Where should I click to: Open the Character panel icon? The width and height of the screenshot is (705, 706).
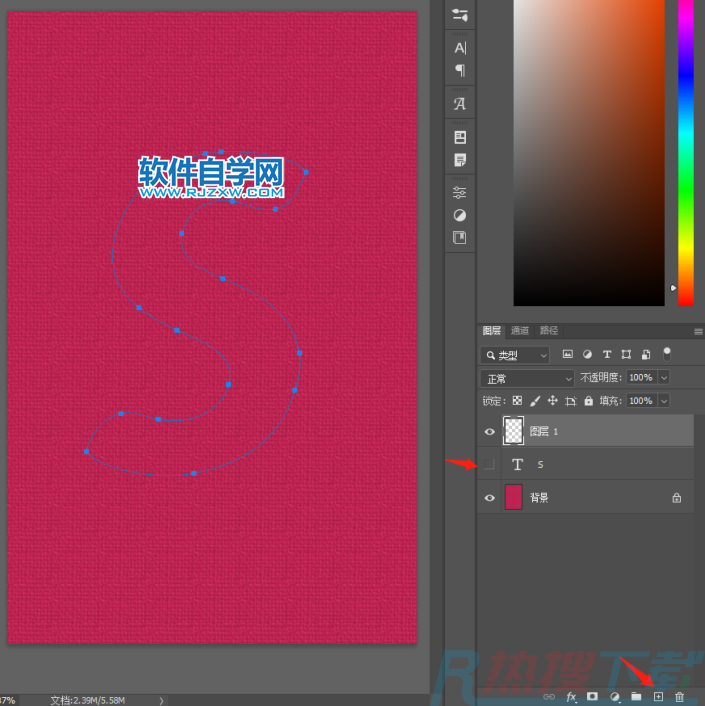coord(460,48)
